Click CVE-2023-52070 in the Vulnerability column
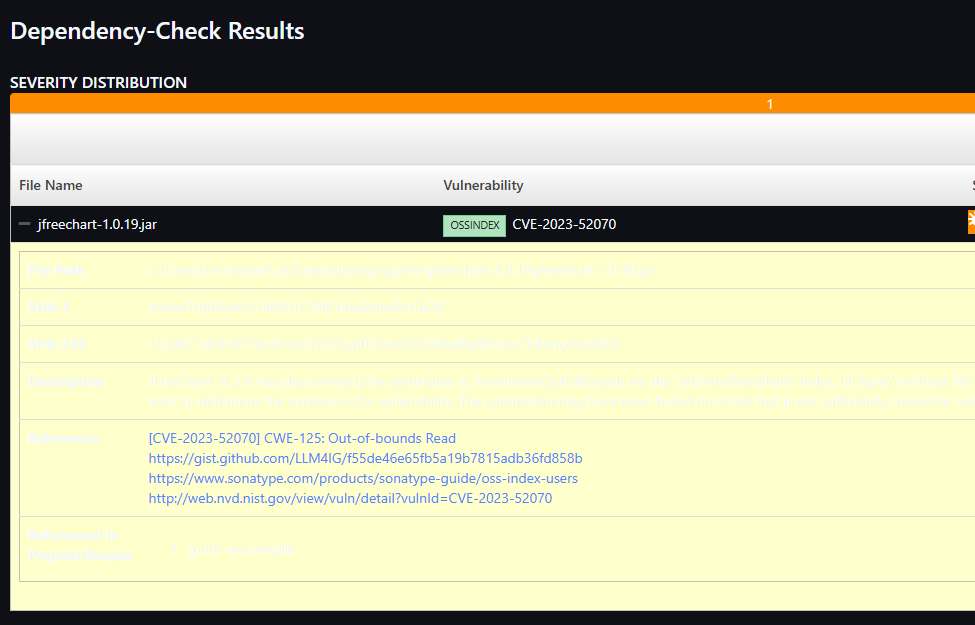This screenshot has height=625, width=975. click(x=564, y=224)
